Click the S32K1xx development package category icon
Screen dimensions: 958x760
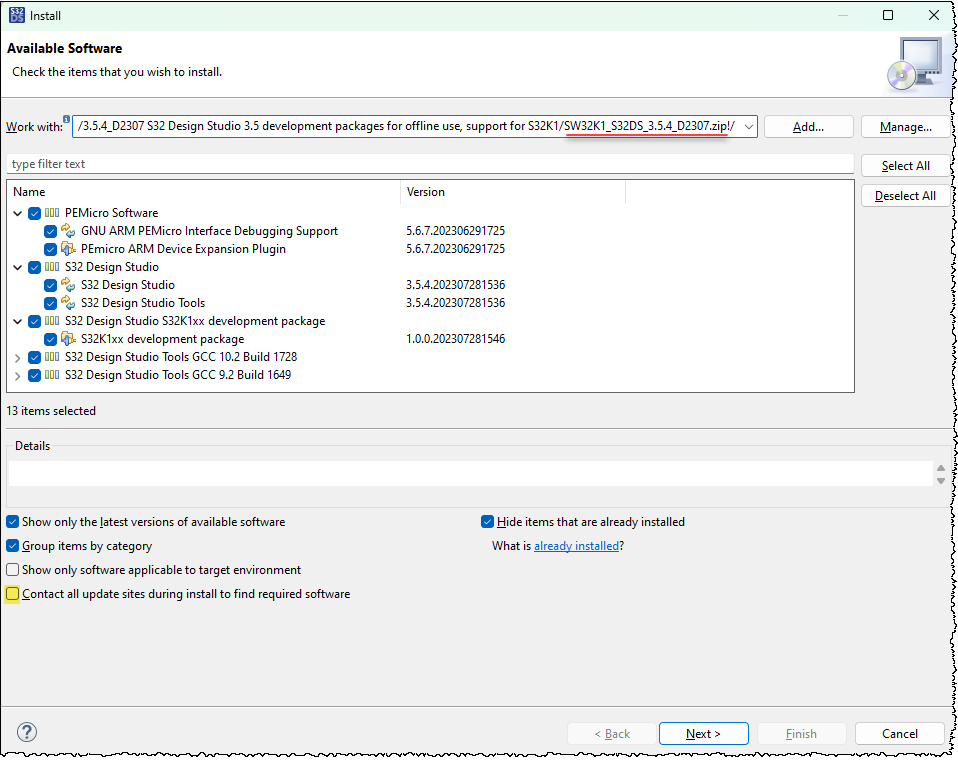click(52, 321)
